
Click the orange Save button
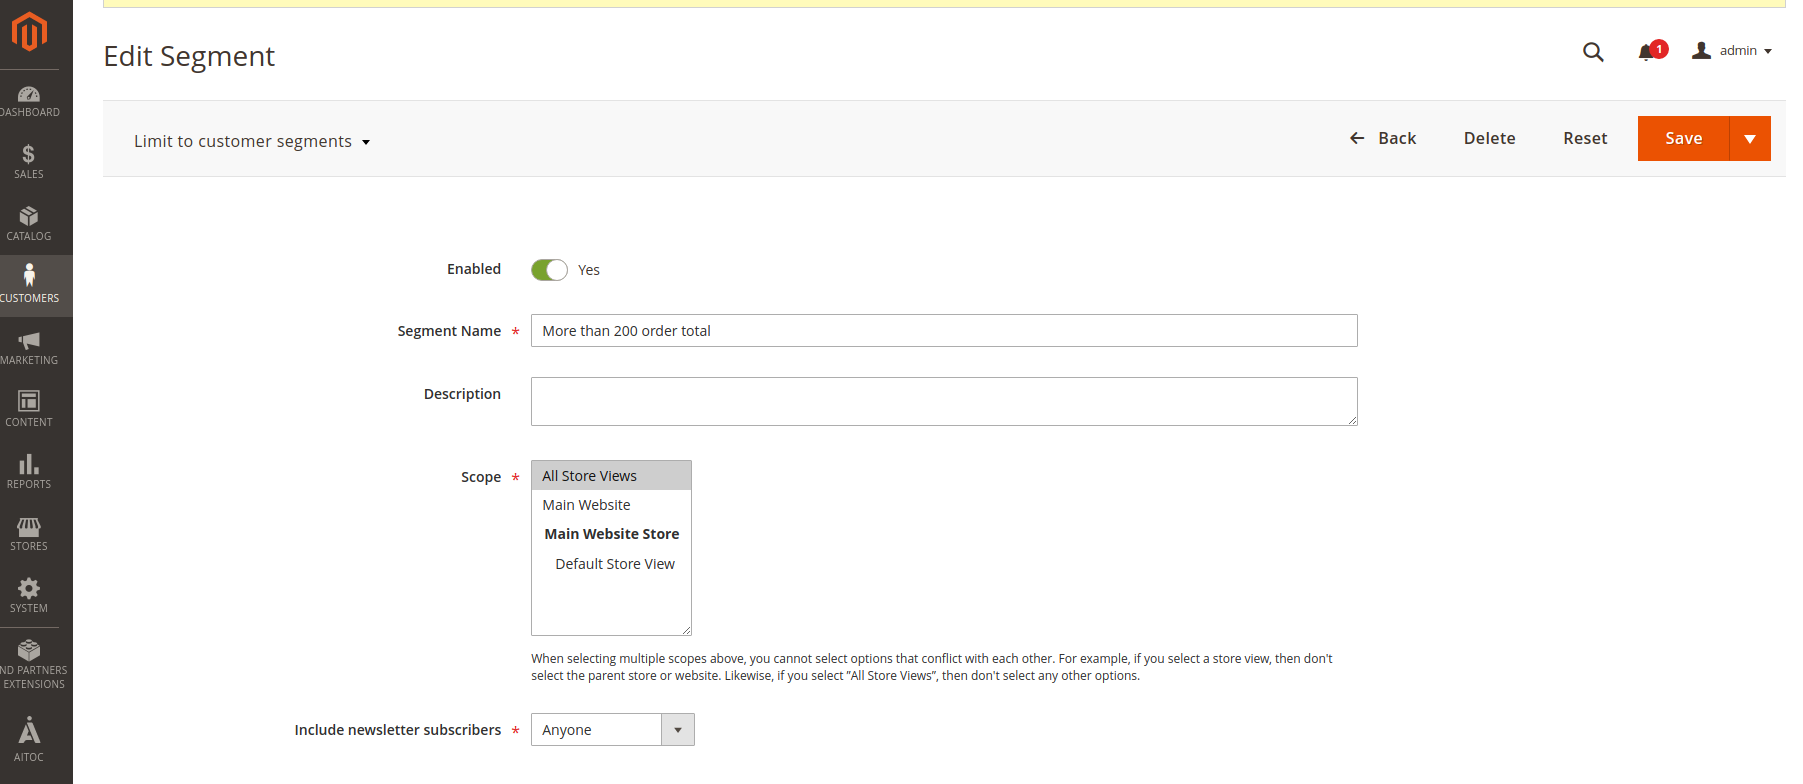click(1683, 138)
